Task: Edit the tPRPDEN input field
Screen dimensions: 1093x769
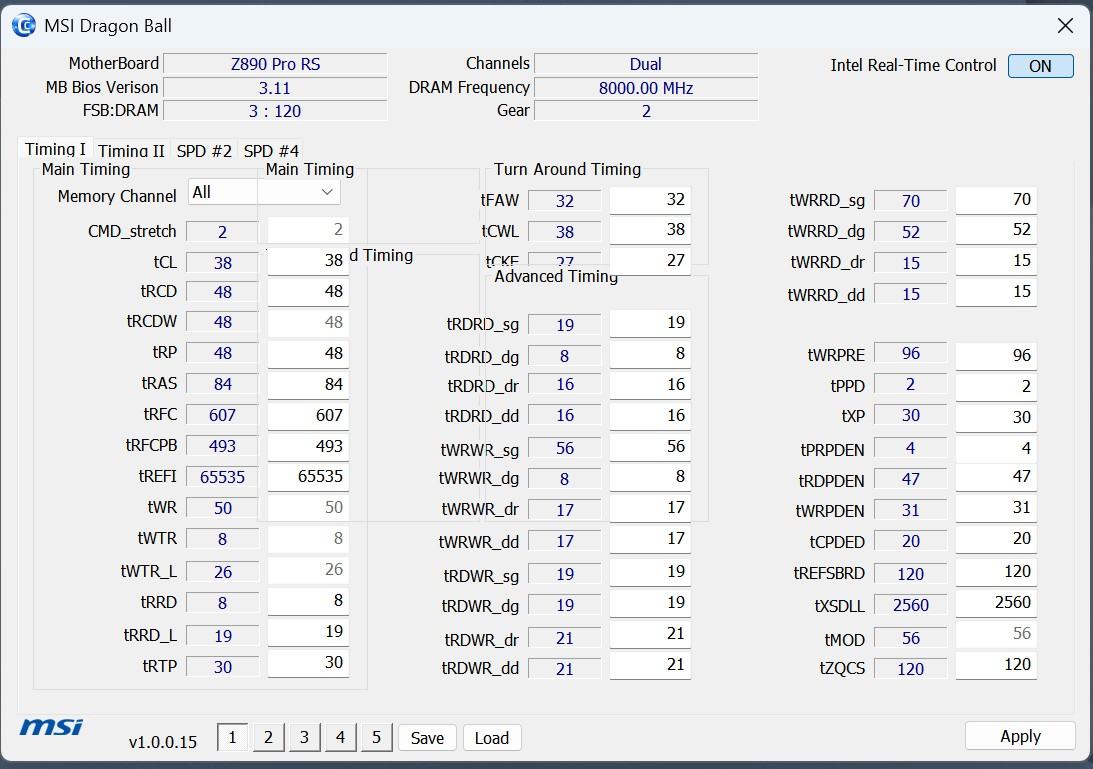Action: tap(996, 448)
